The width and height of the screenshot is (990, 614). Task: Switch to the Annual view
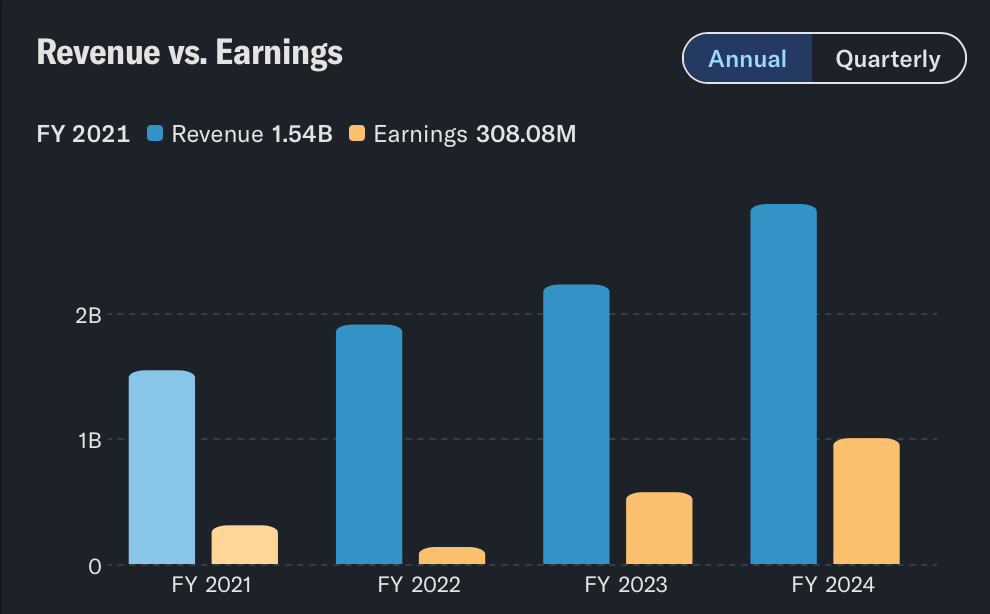[747, 59]
